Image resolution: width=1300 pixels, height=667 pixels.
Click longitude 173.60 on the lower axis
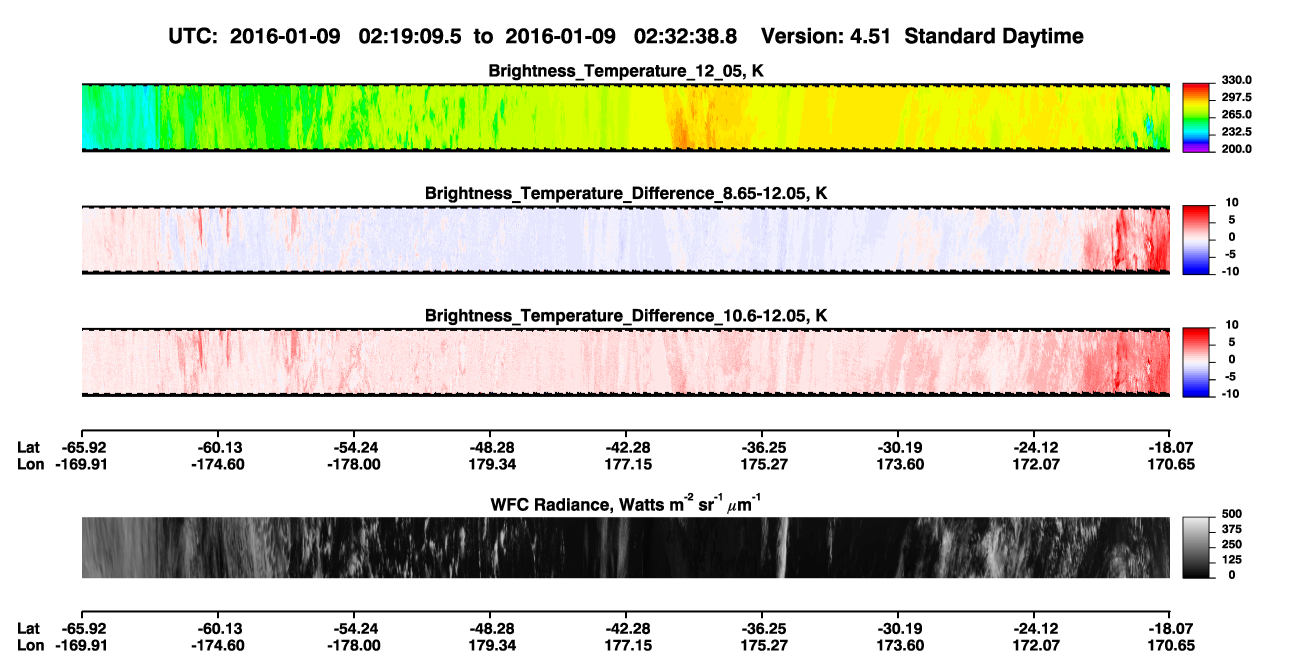coord(898,646)
